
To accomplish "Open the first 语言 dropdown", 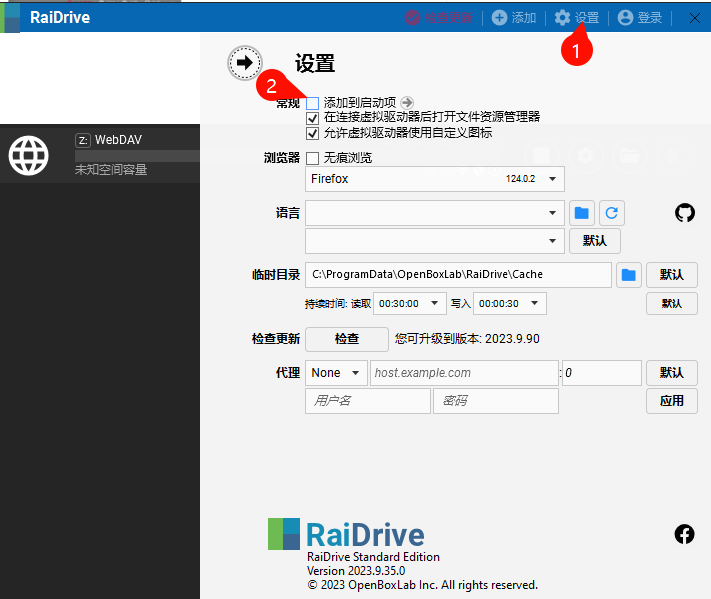I will (x=435, y=213).
